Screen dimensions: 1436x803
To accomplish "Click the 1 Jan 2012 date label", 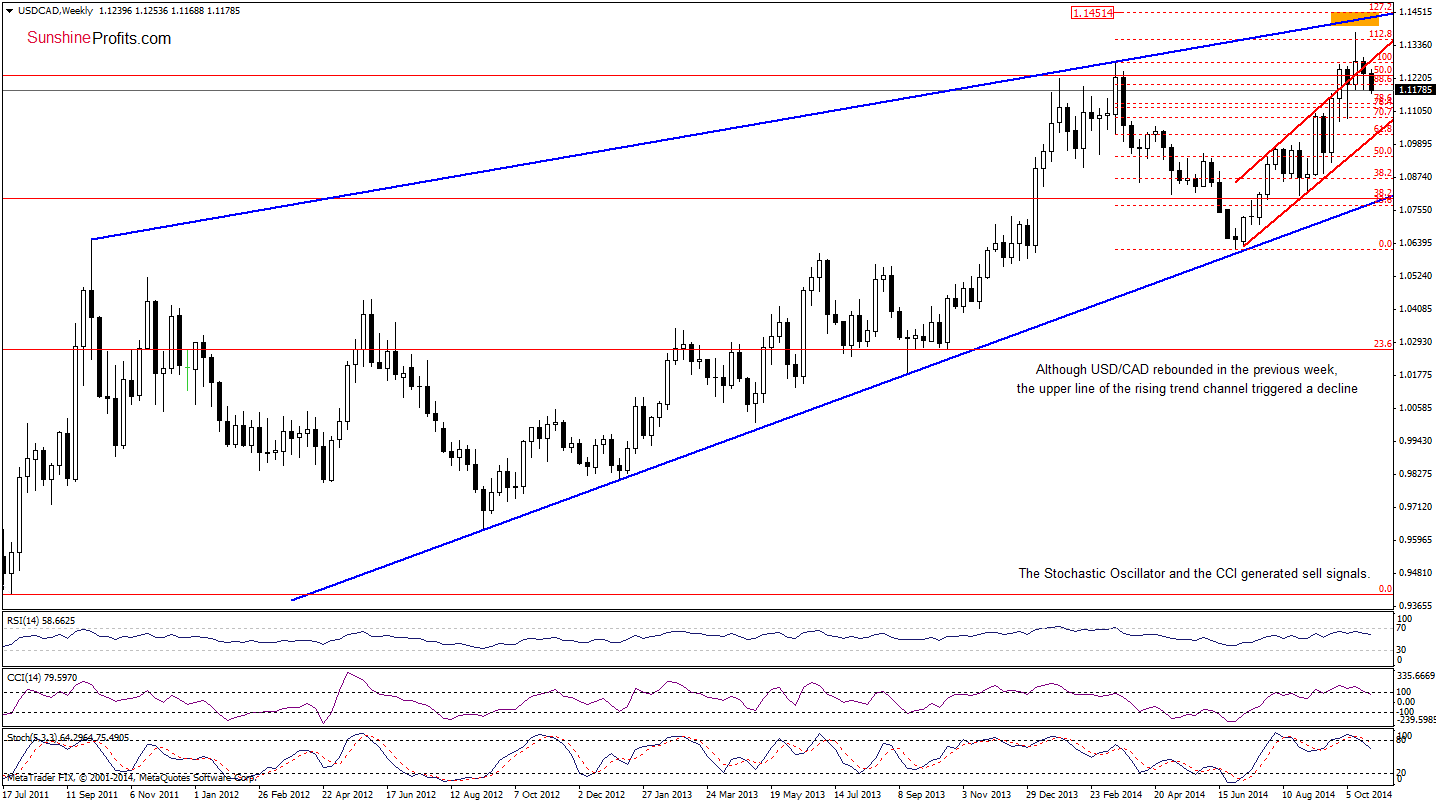I will pos(218,794).
